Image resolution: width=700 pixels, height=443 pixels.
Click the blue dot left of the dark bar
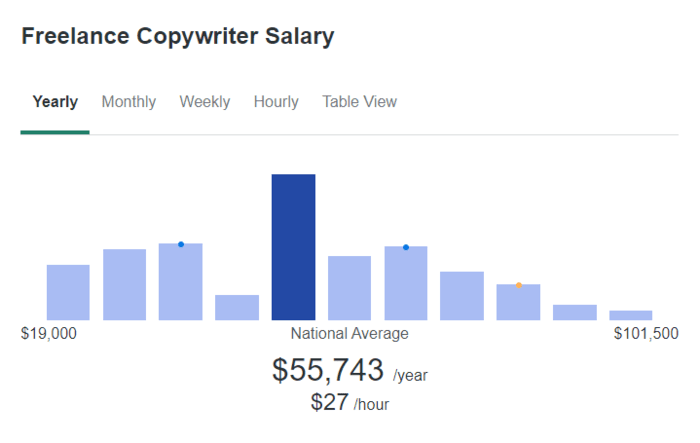(x=181, y=244)
